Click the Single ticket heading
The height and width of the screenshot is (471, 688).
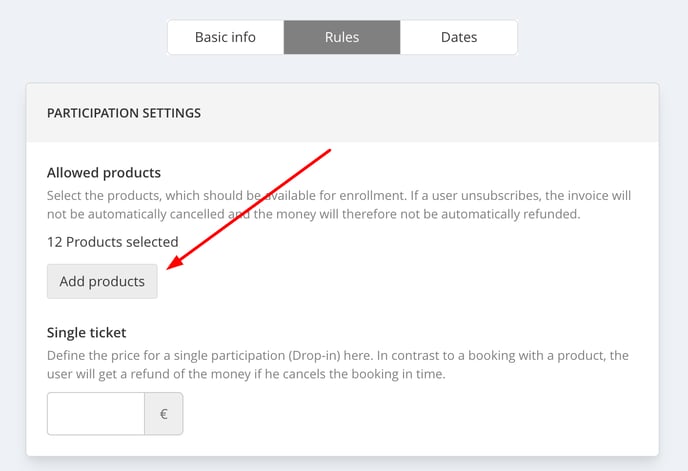tap(86, 332)
